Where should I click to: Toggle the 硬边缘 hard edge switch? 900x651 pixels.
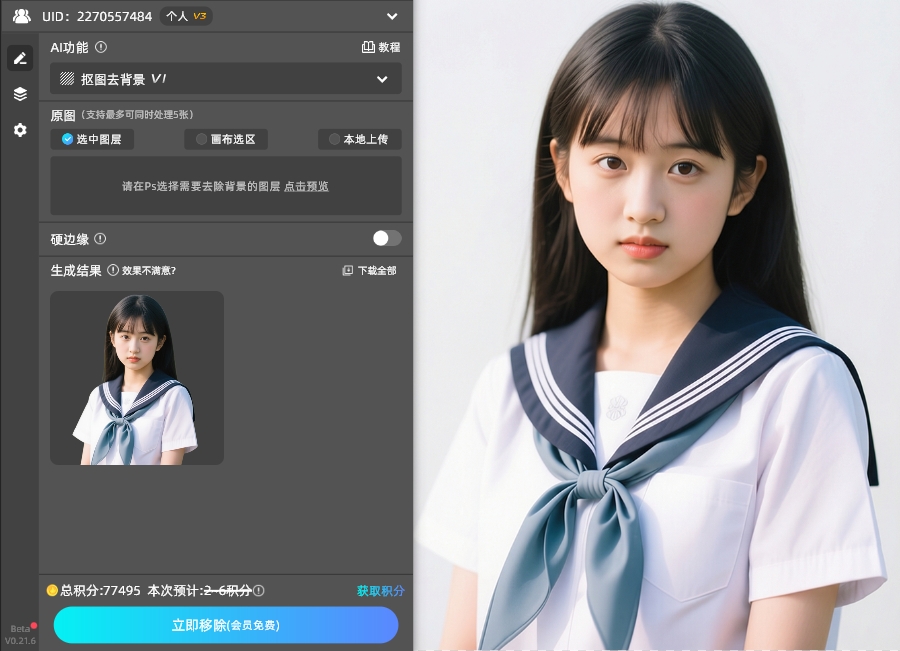[x=386, y=238]
